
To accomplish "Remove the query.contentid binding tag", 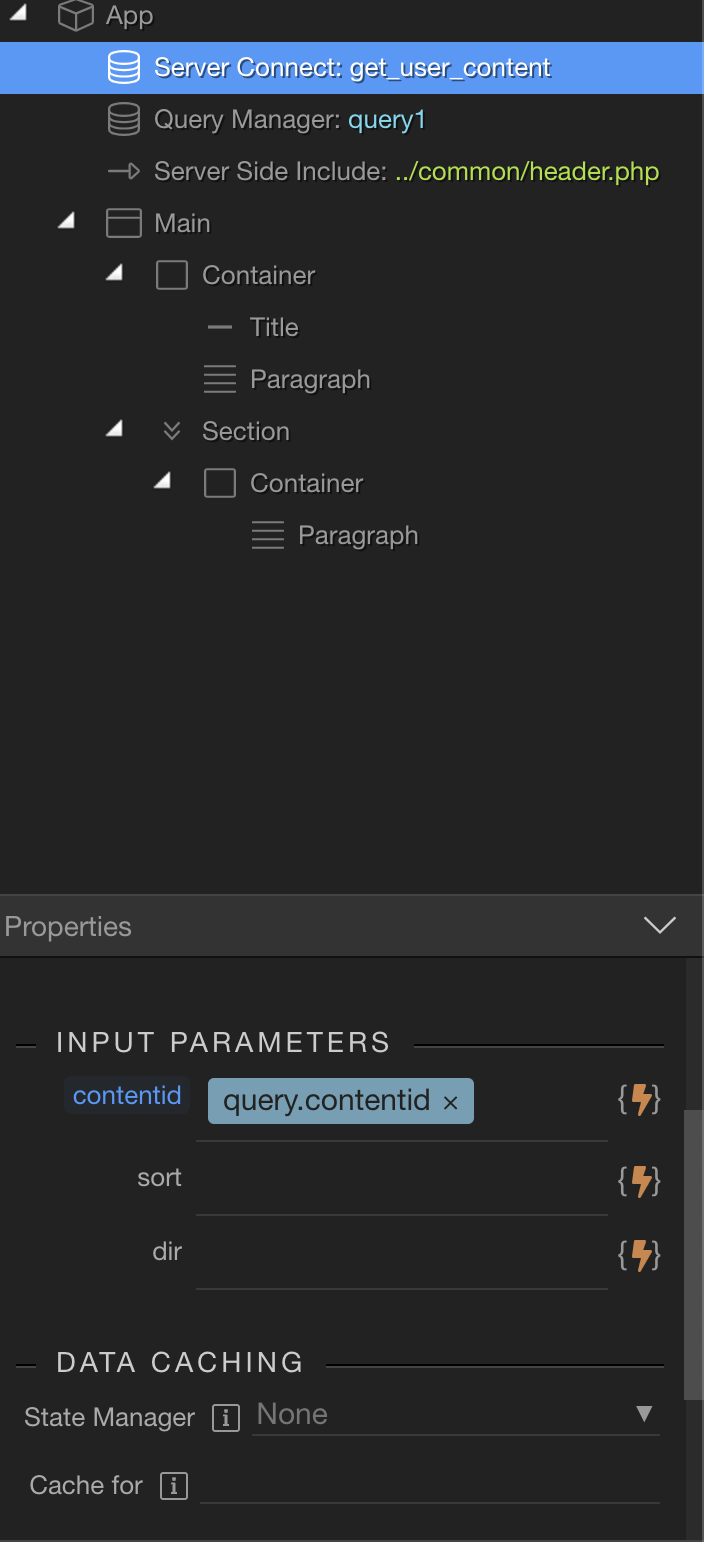I will tap(450, 1103).
